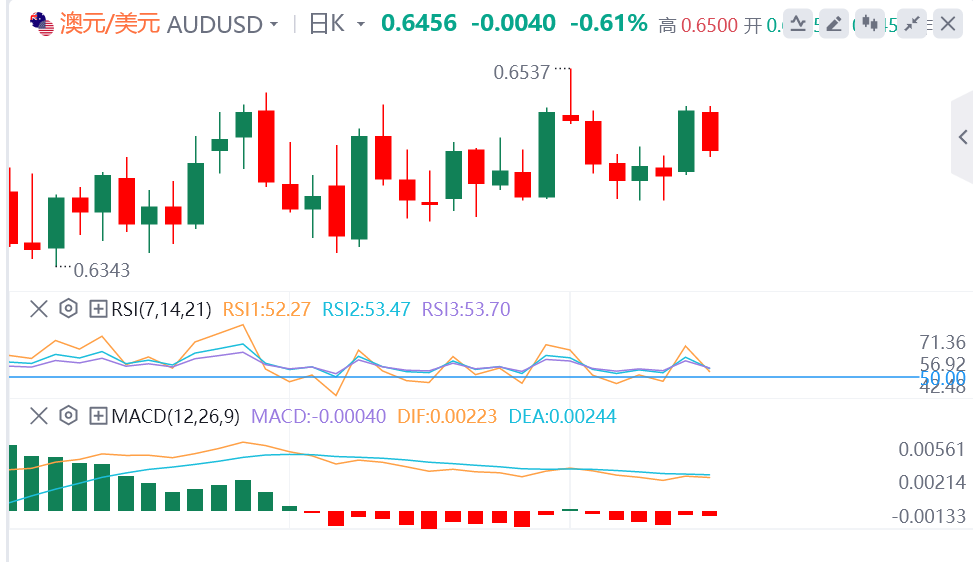This screenshot has width=973, height=562.
Task: Click the AUD/USD flag icon
Action: click(x=42, y=24)
